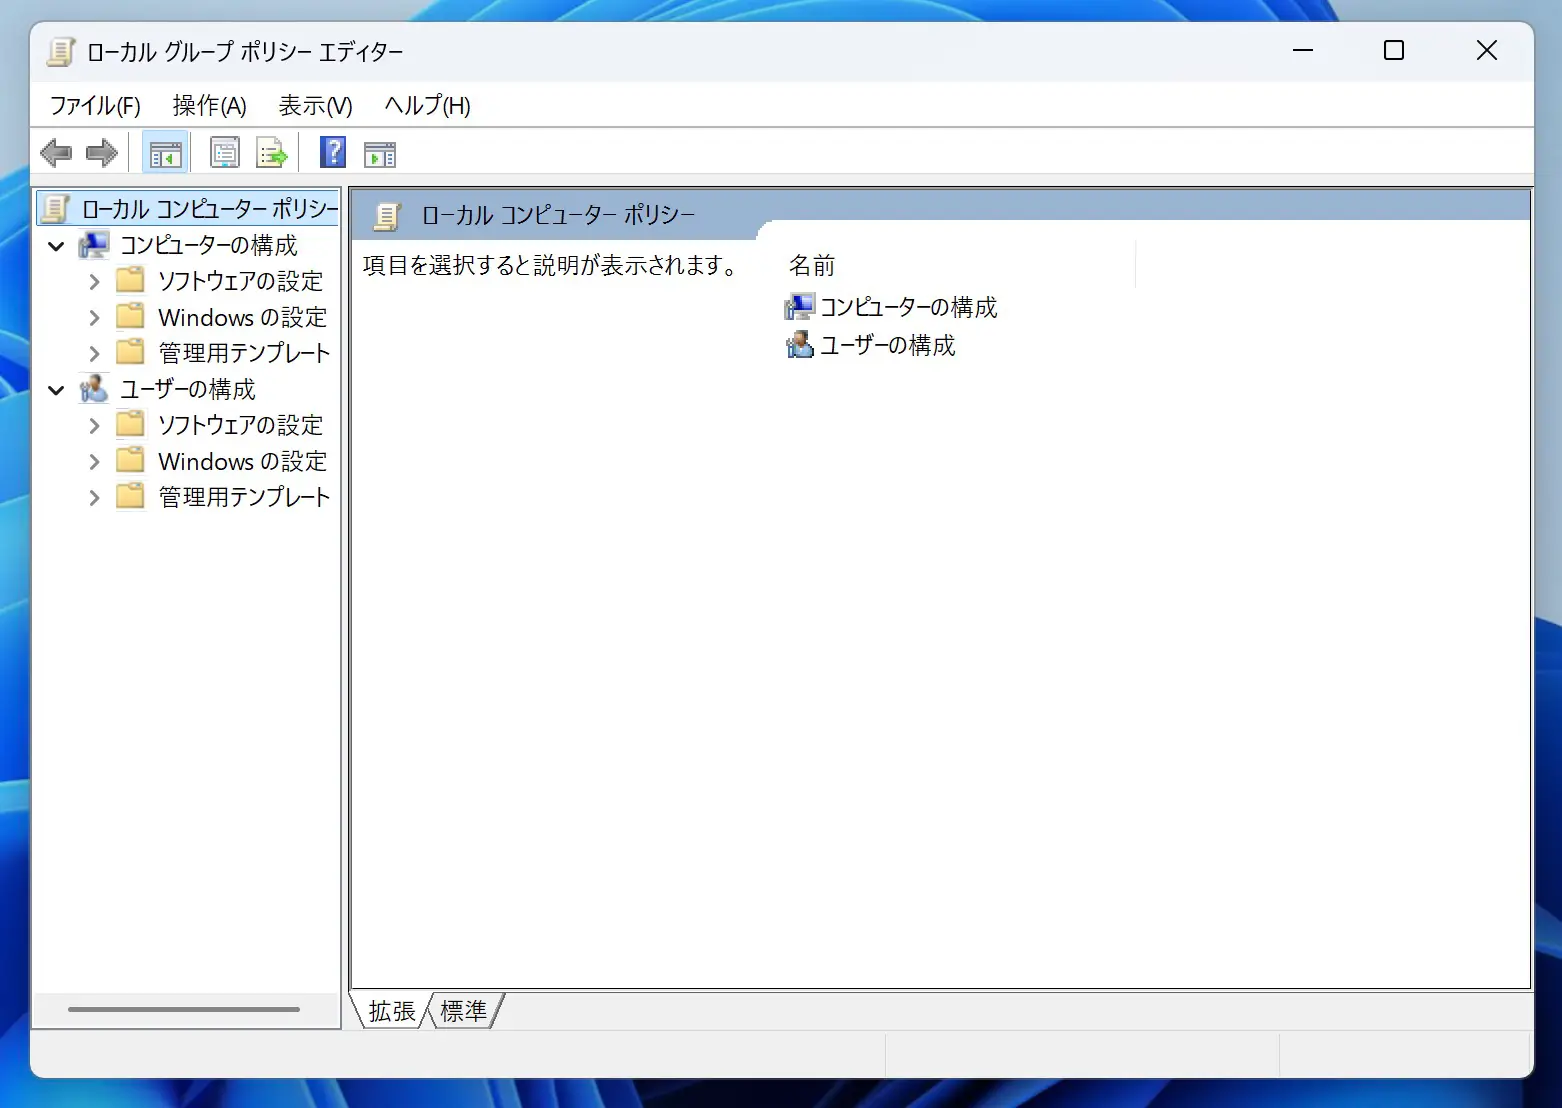Collapse the ユーザーの構成 tree node

pyautogui.click(x=57, y=390)
